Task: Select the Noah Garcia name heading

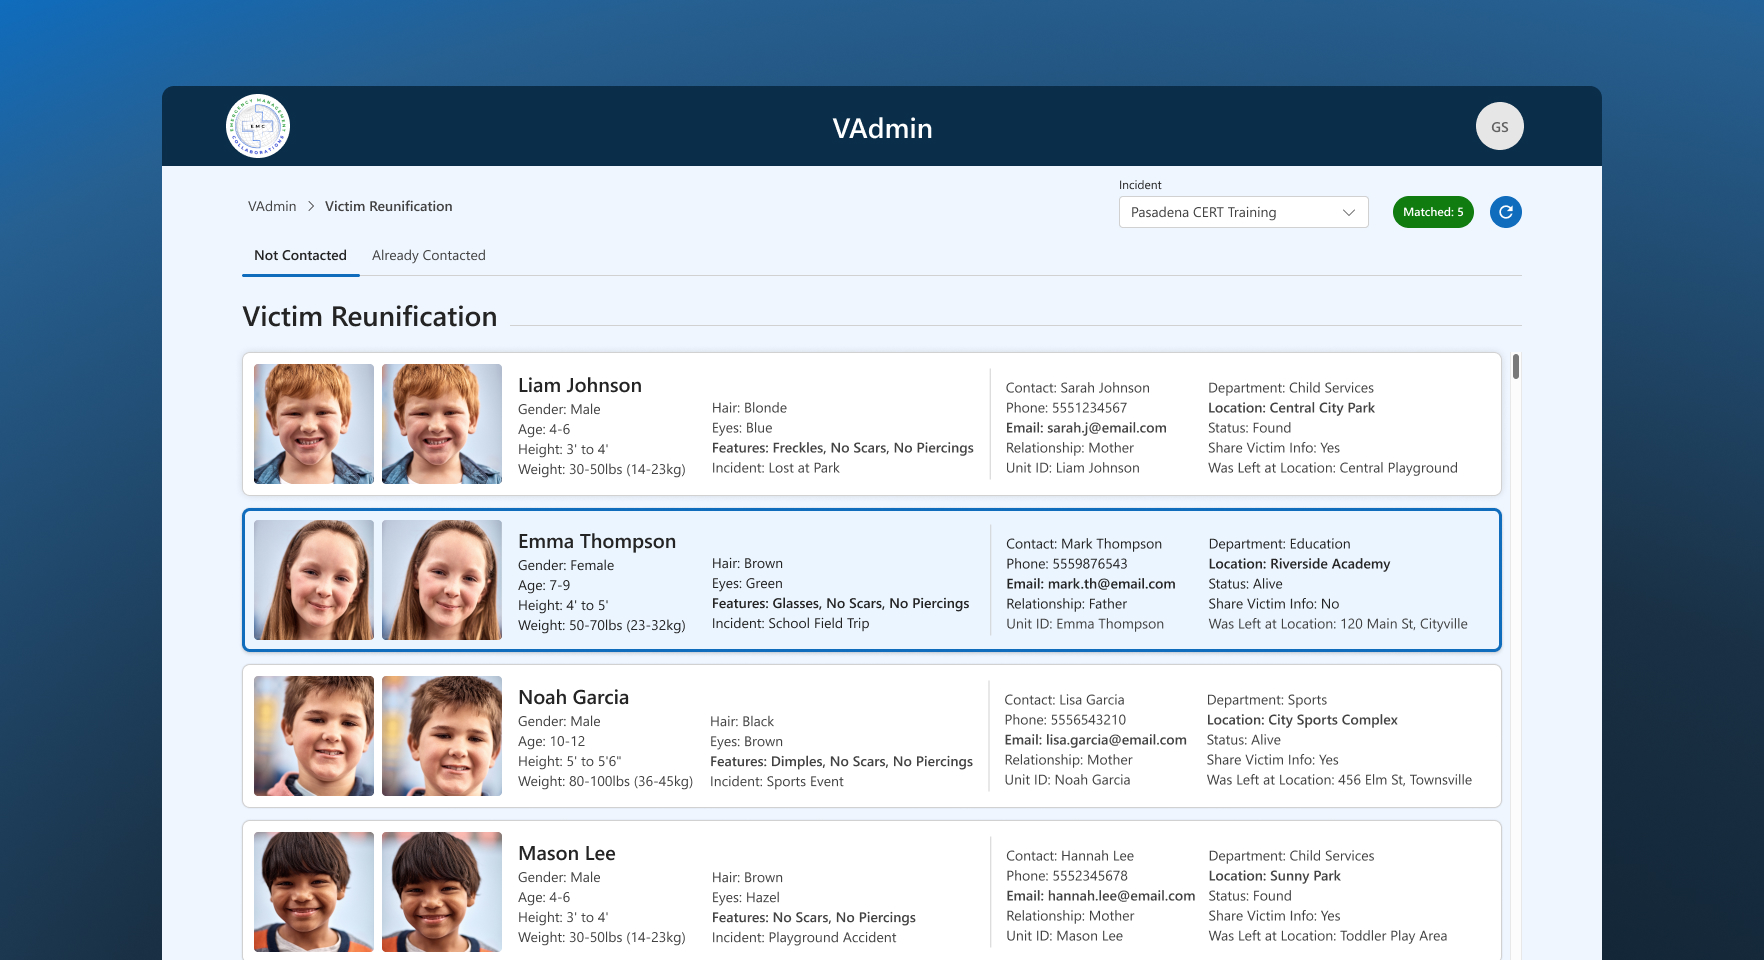Action: (x=573, y=697)
